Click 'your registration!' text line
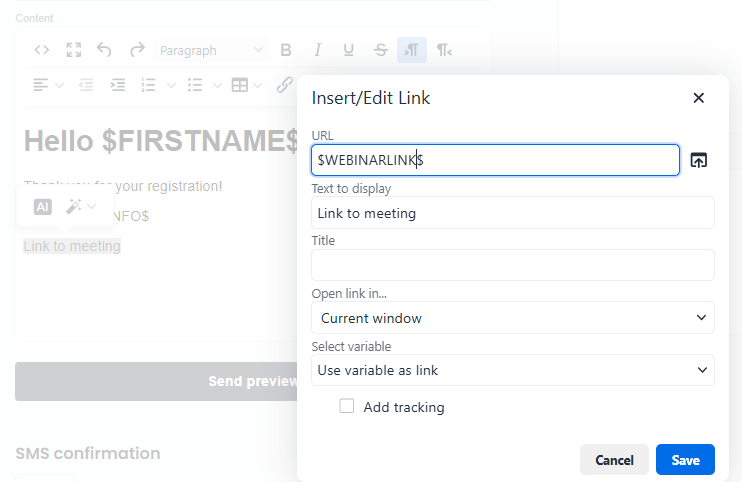Screen dimensions: 742x482 pos(168,186)
